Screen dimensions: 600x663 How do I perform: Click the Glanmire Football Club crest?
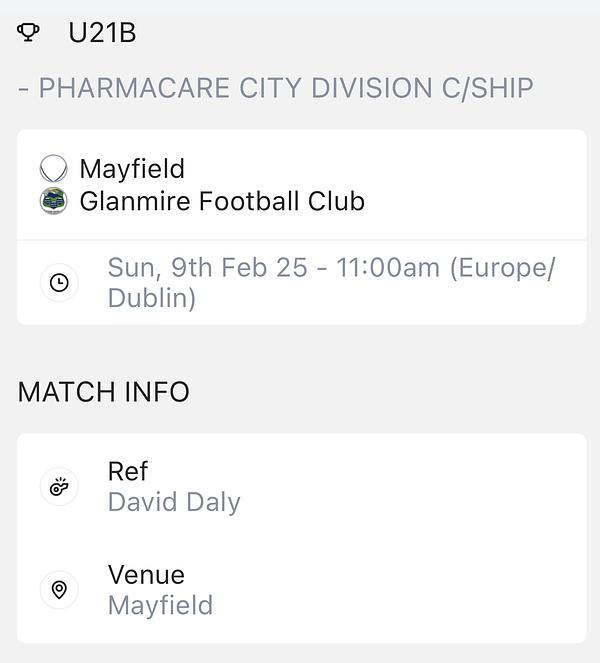pos(53,201)
